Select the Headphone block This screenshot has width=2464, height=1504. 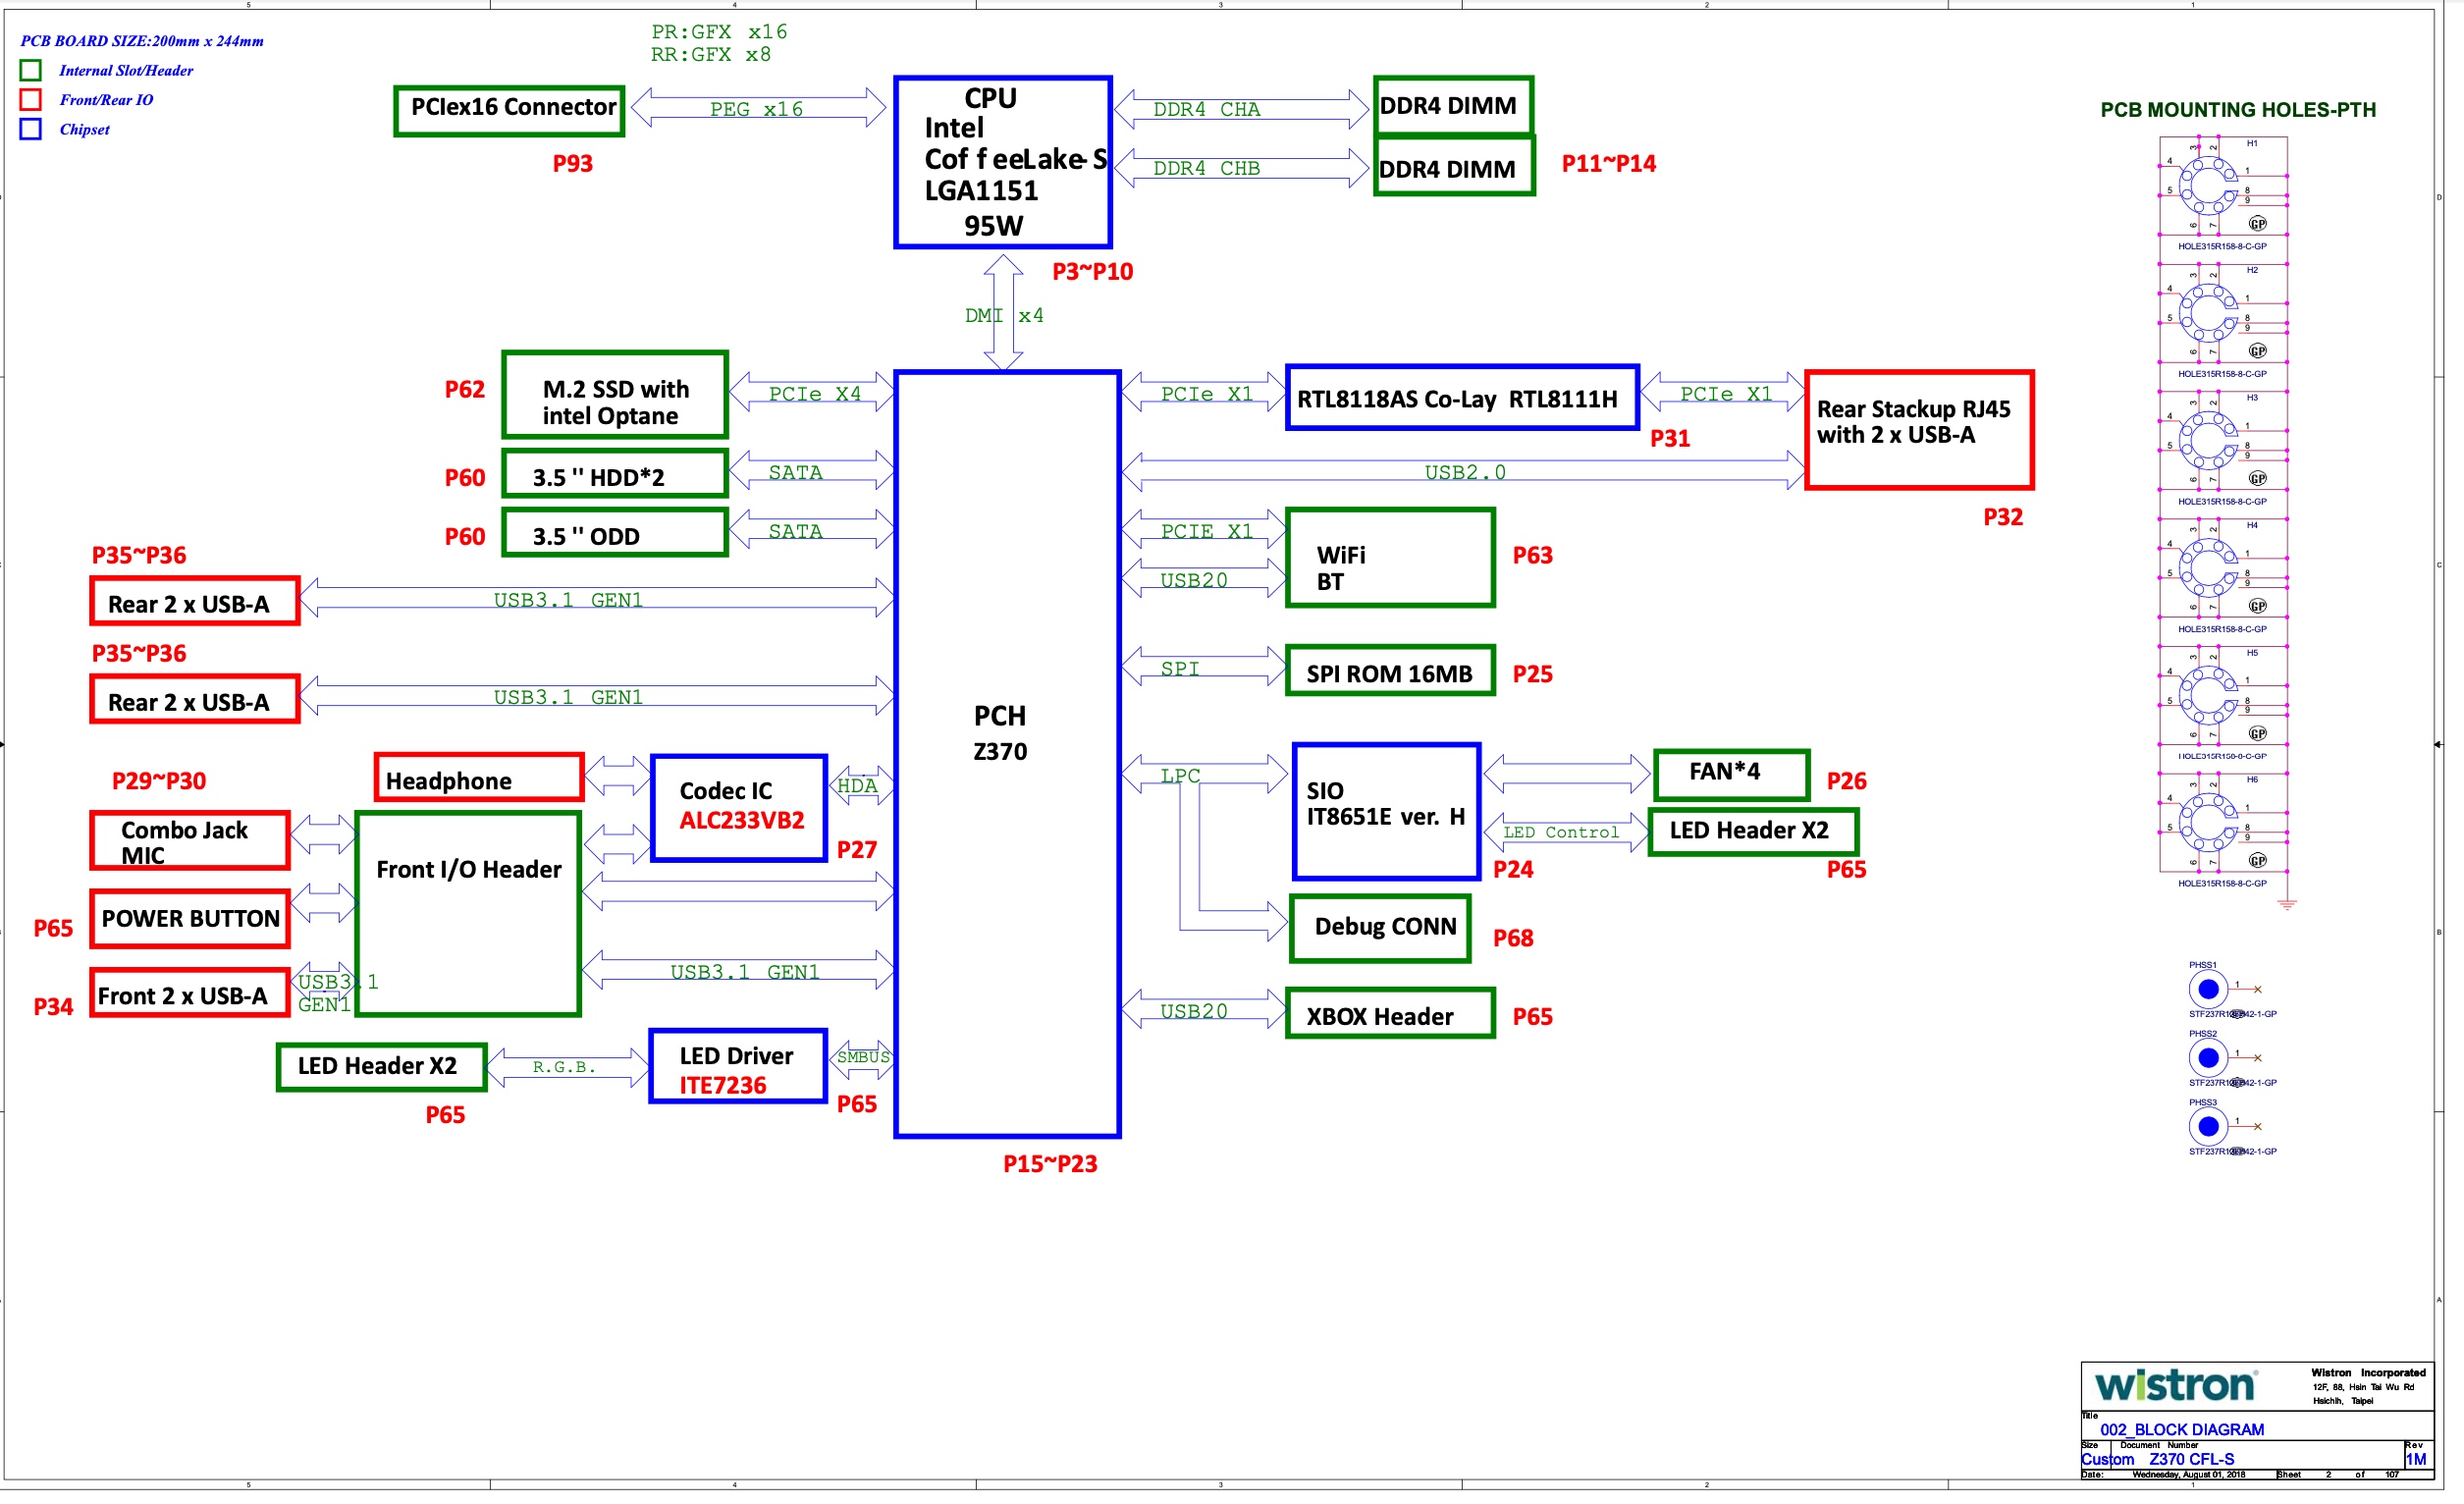click(478, 777)
